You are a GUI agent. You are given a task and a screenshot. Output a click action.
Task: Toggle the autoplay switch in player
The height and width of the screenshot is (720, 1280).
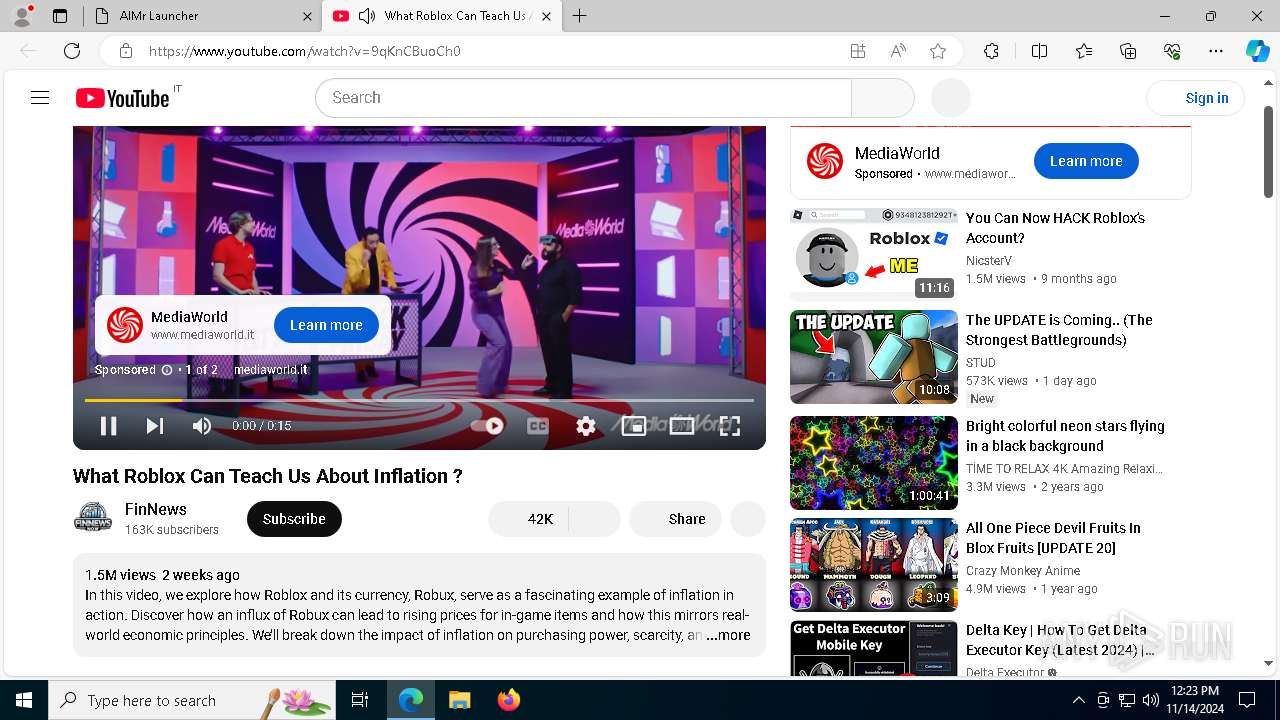[x=488, y=426]
